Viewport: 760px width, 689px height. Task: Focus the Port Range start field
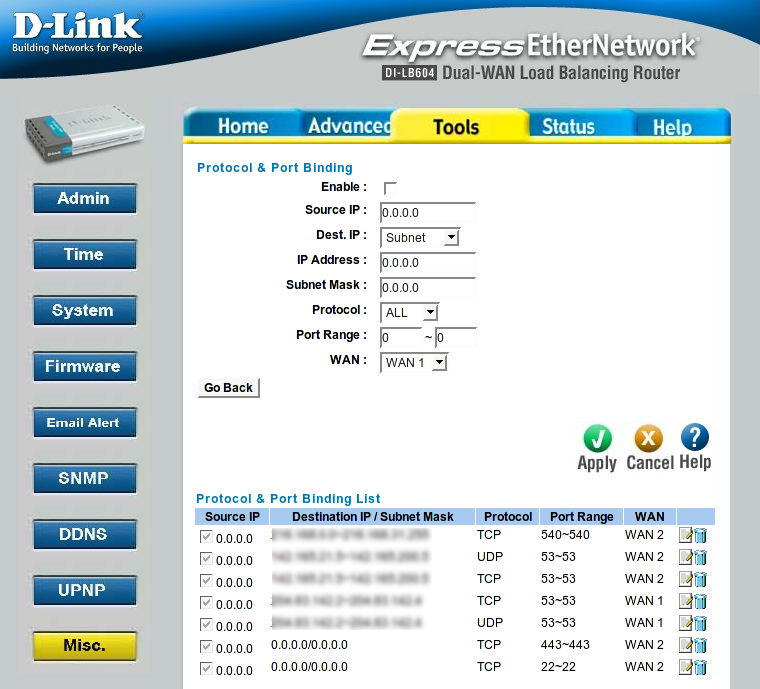click(401, 338)
